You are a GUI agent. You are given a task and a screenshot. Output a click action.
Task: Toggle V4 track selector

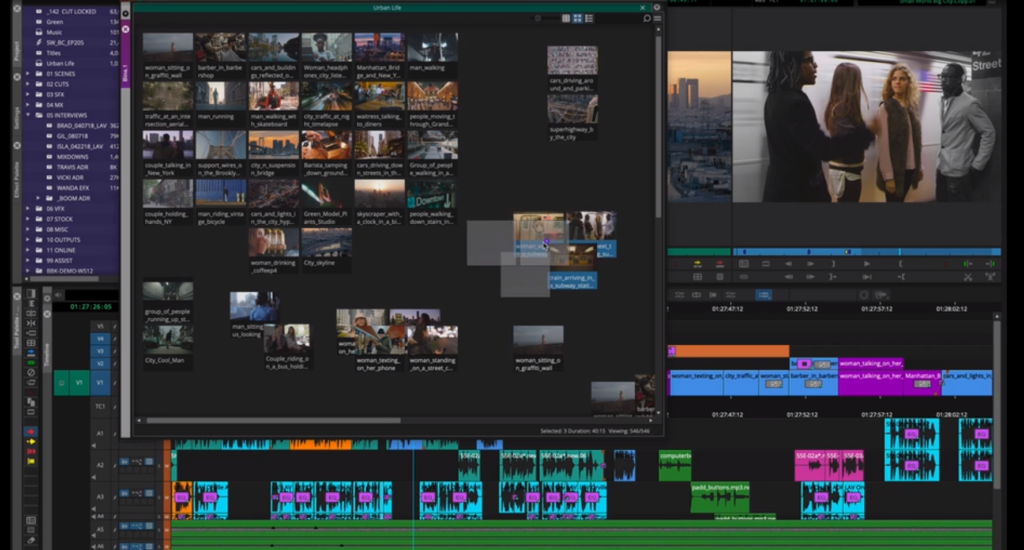(99, 339)
